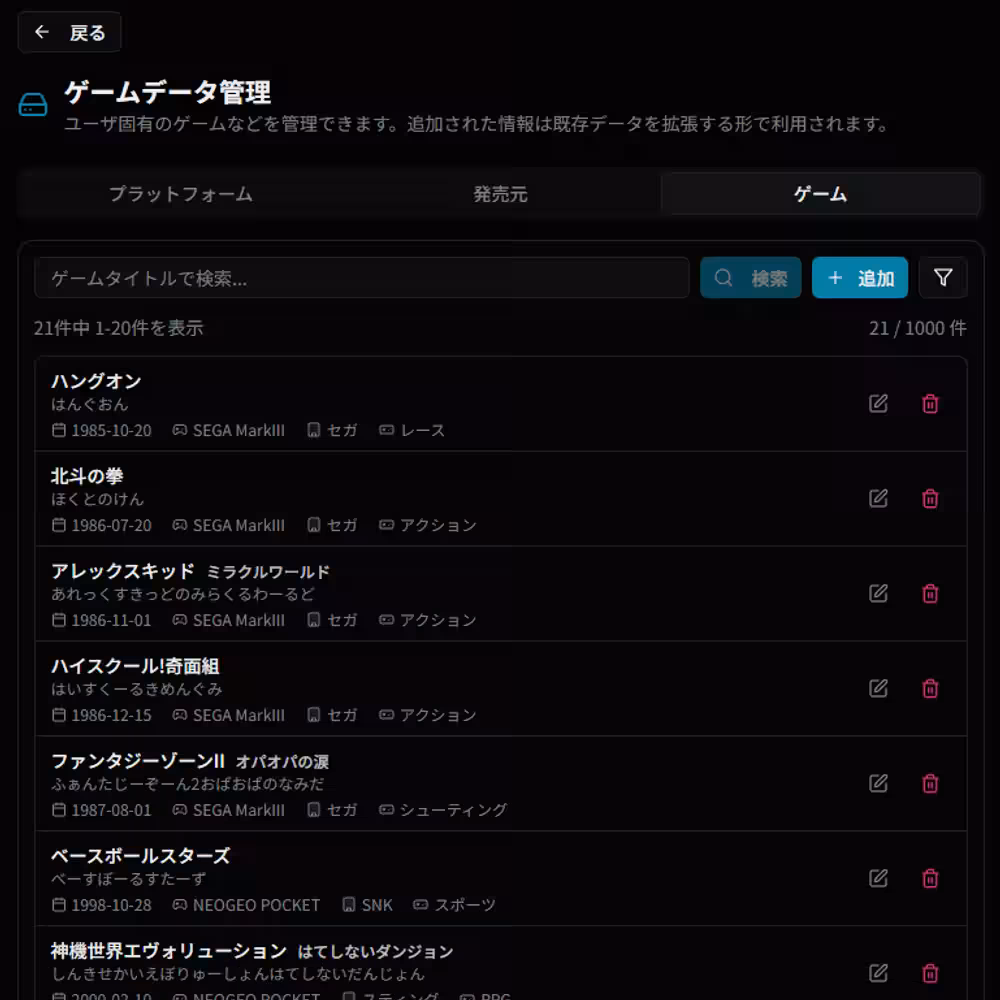Image resolution: width=1000 pixels, height=1000 pixels.
Task: Open the 発売元 tab
Action: pyautogui.click(x=500, y=194)
